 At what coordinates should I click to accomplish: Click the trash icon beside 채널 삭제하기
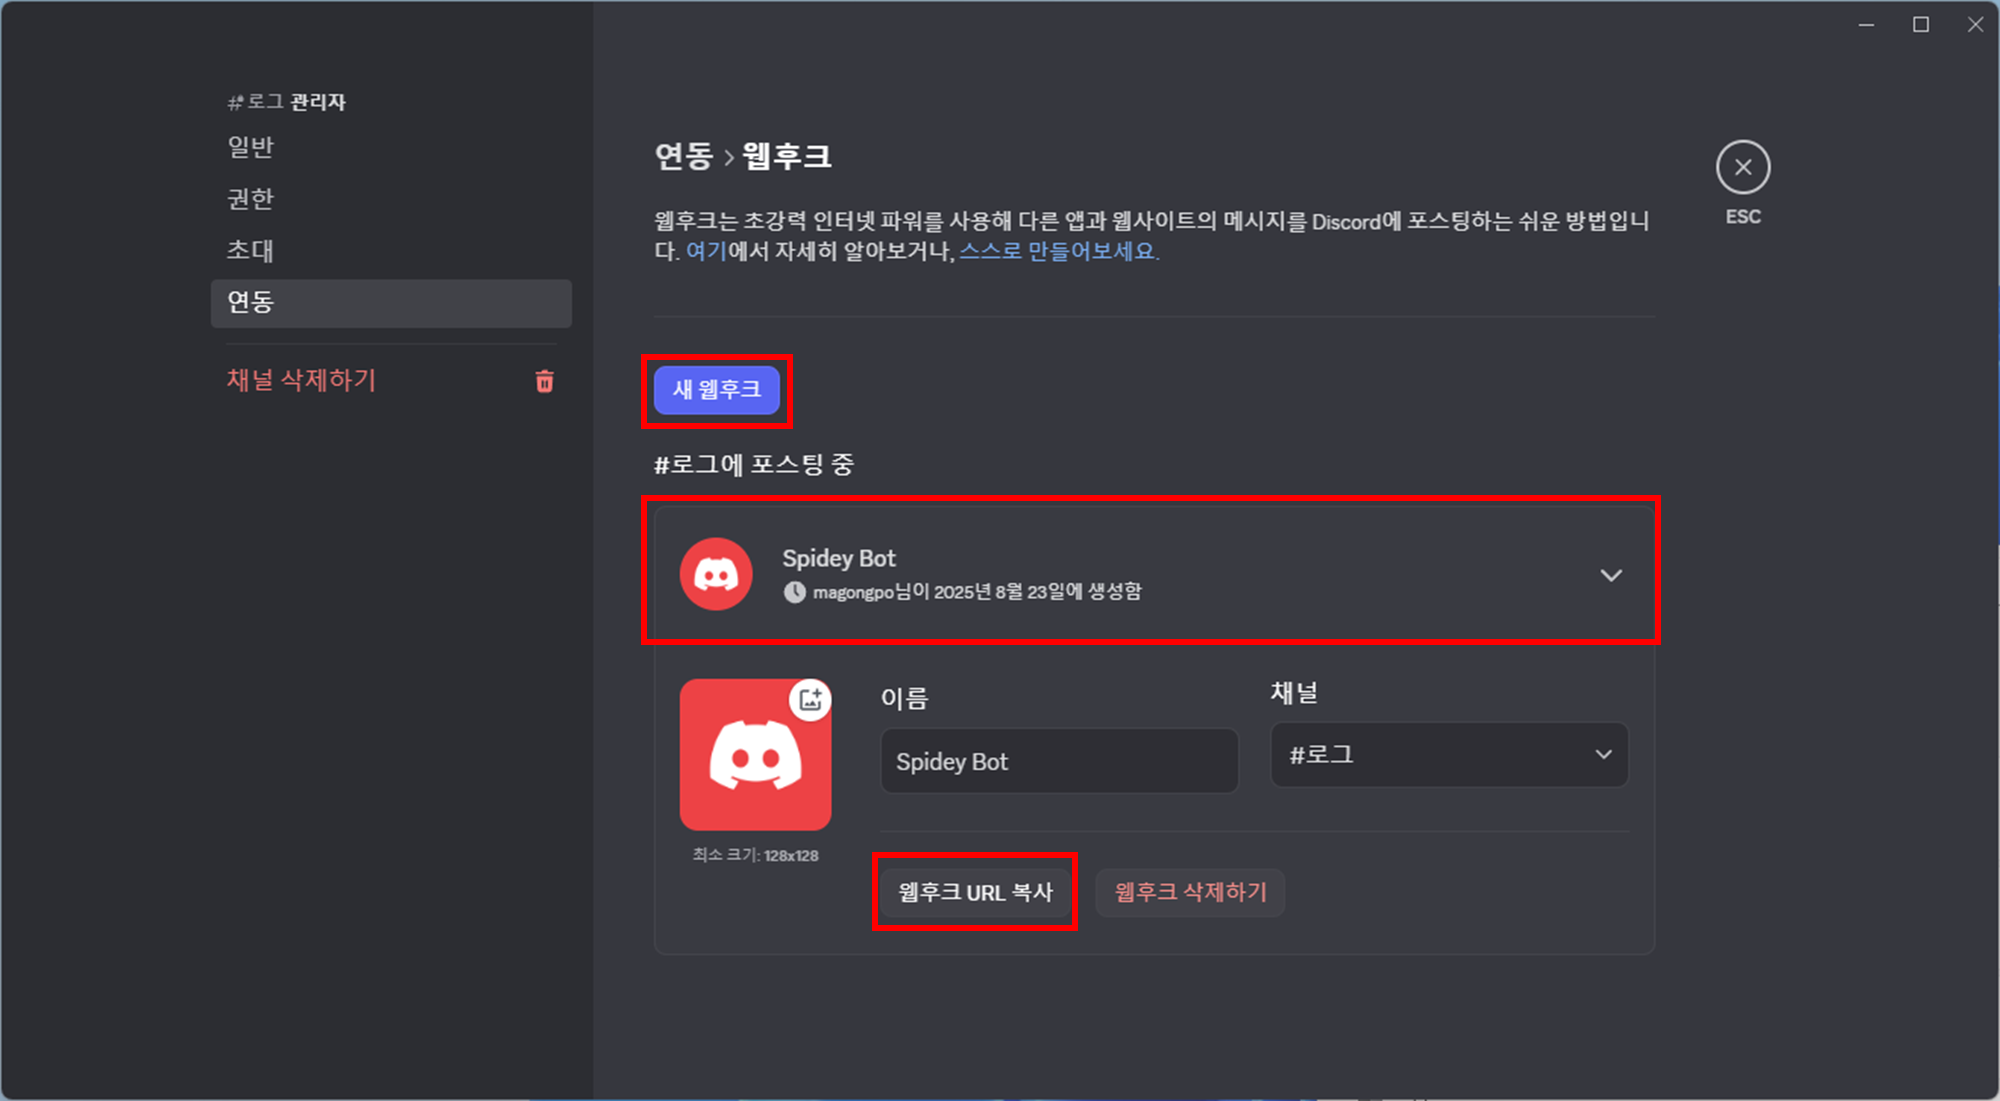coord(544,381)
